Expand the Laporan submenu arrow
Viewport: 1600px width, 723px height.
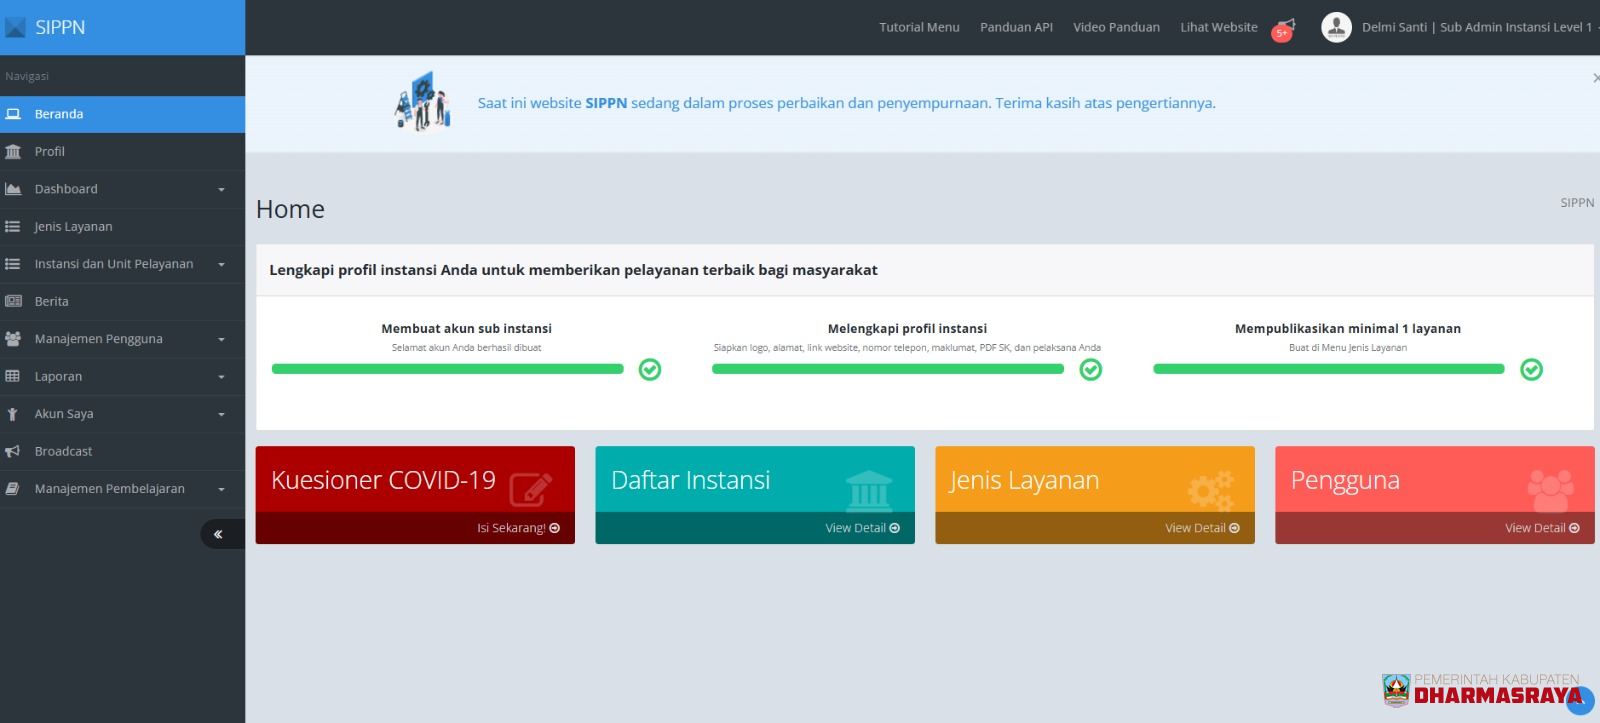click(221, 377)
